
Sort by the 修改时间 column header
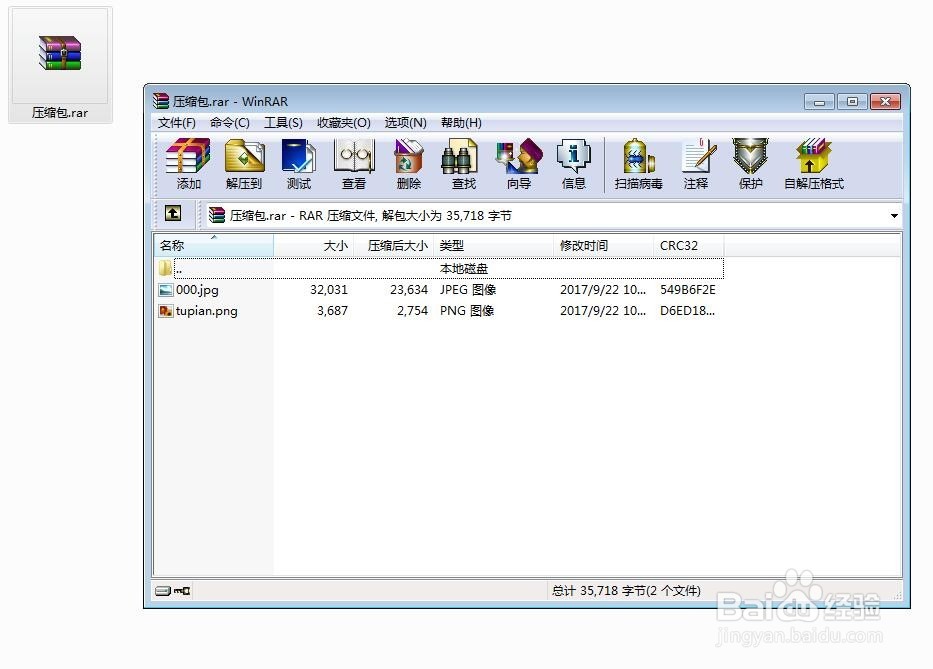[603, 245]
